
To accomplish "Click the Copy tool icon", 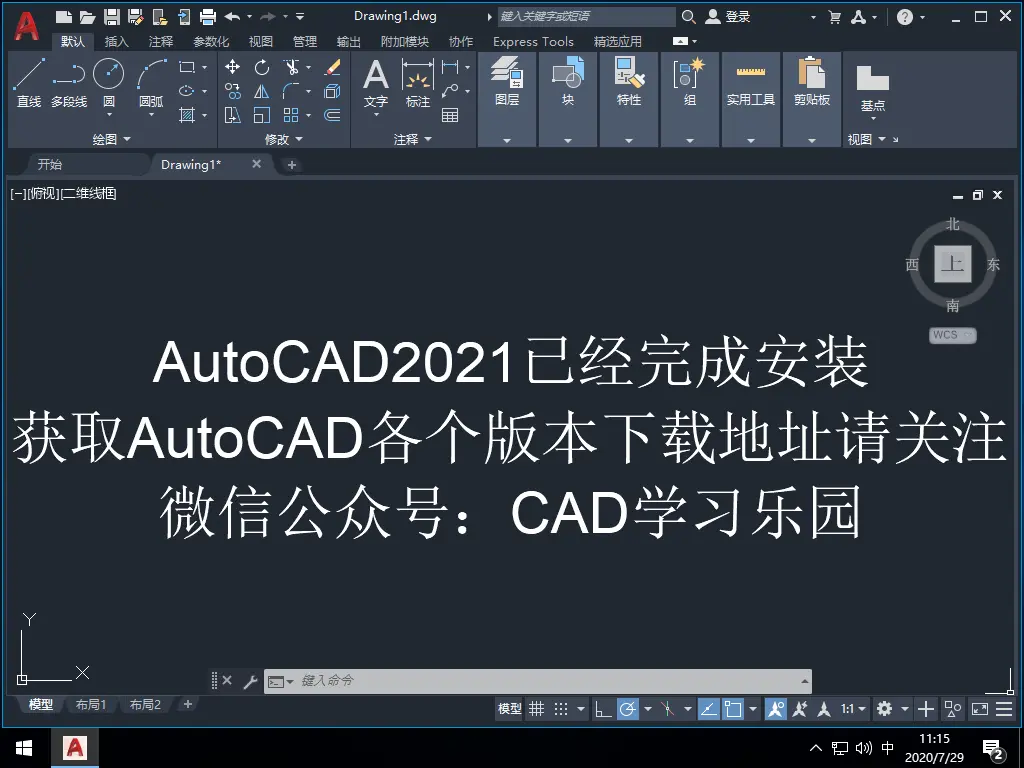I will [x=232, y=91].
